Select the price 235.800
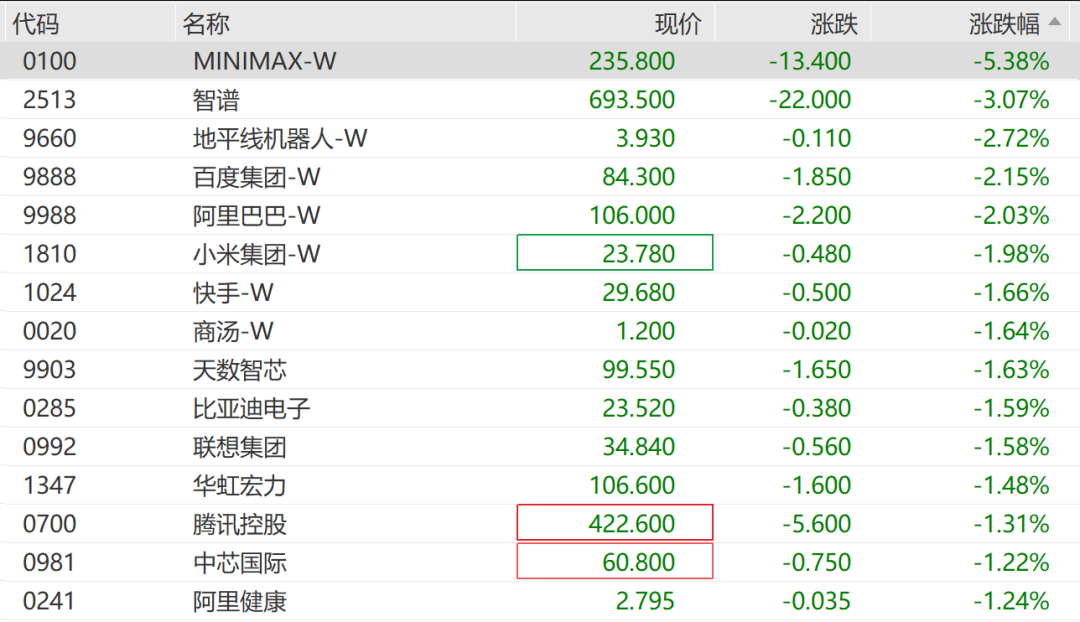1080x622 pixels. [x=632, y=61]
